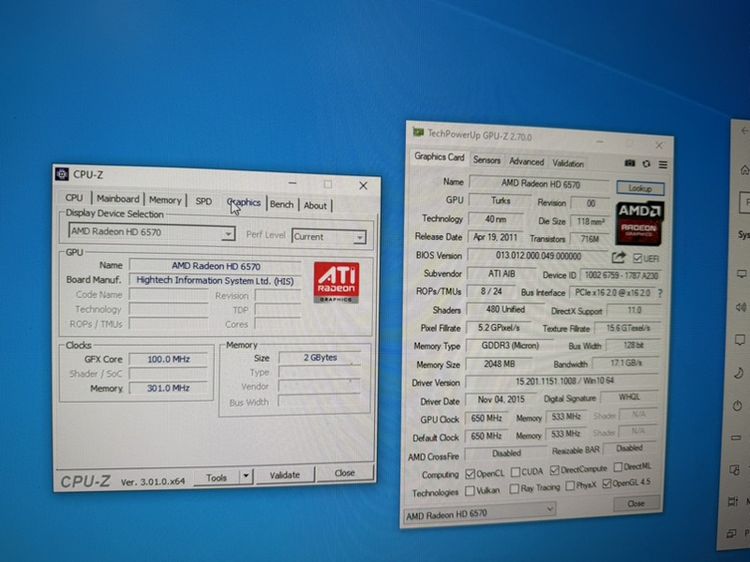Viewport: 750px width, 562px height.
Task: Click the Shaders value 480 Unified
Action: [505, 309]
